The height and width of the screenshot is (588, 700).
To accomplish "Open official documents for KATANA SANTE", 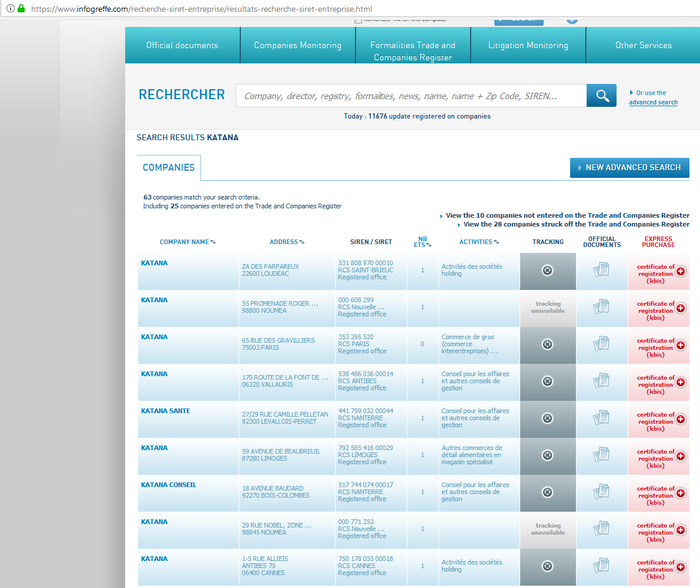I will click(x=601, y=418).
